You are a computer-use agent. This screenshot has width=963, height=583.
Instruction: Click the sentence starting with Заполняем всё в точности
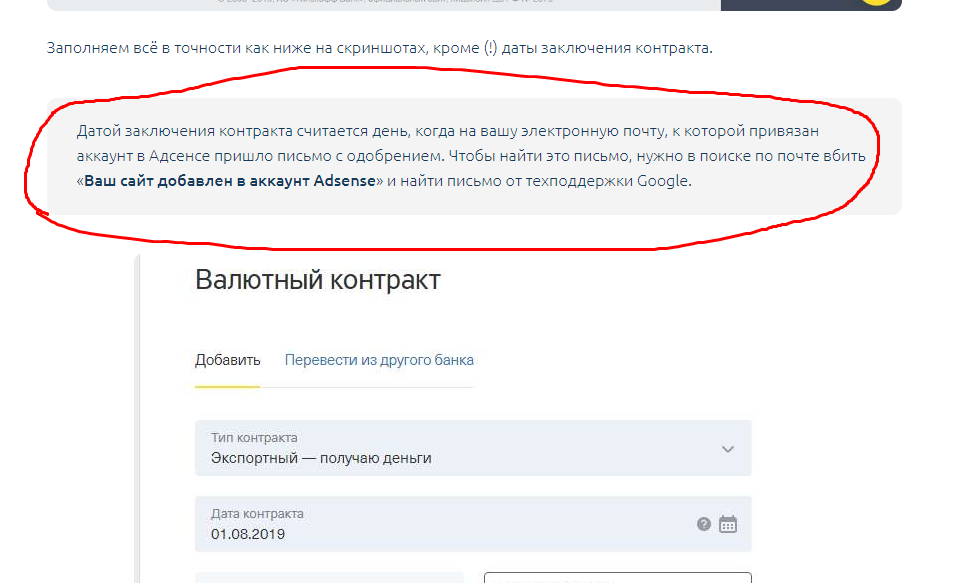click(x=380, y=48)
